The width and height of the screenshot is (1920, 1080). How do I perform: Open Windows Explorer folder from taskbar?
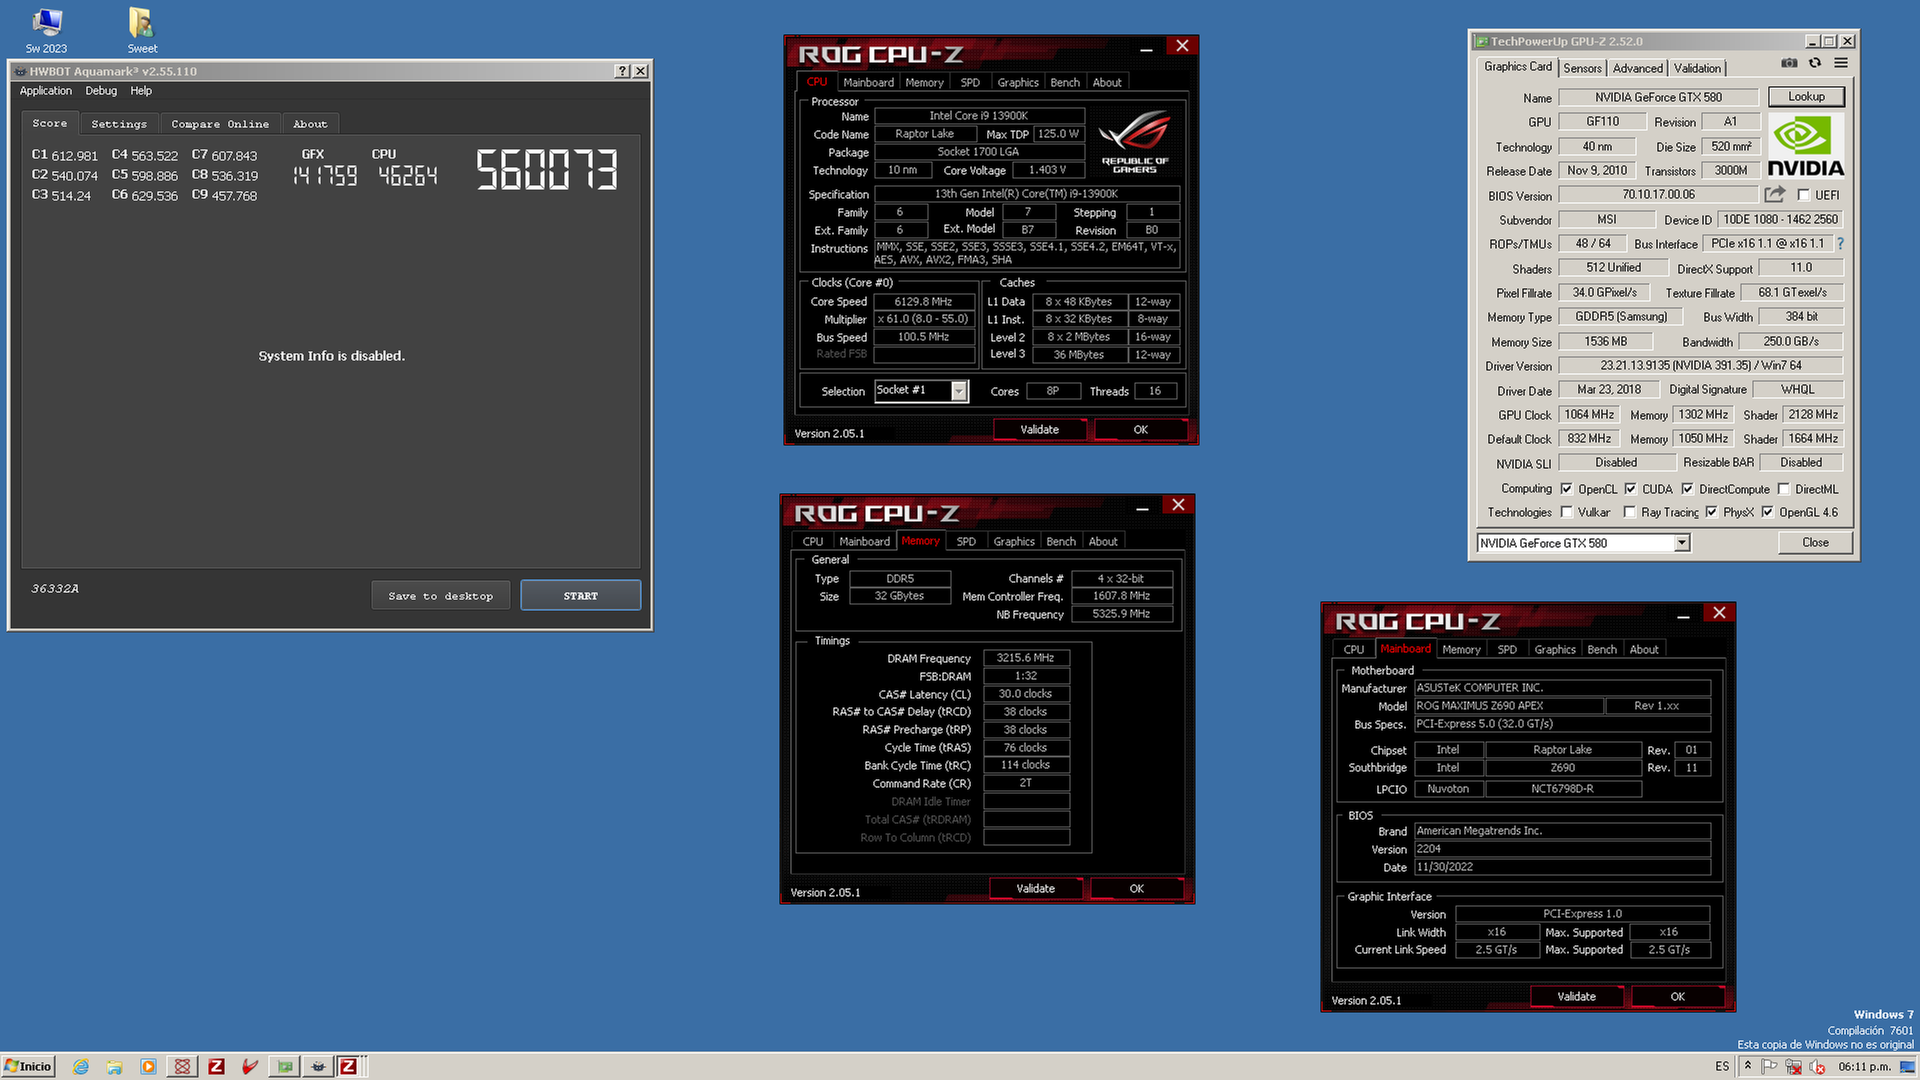114,1067
